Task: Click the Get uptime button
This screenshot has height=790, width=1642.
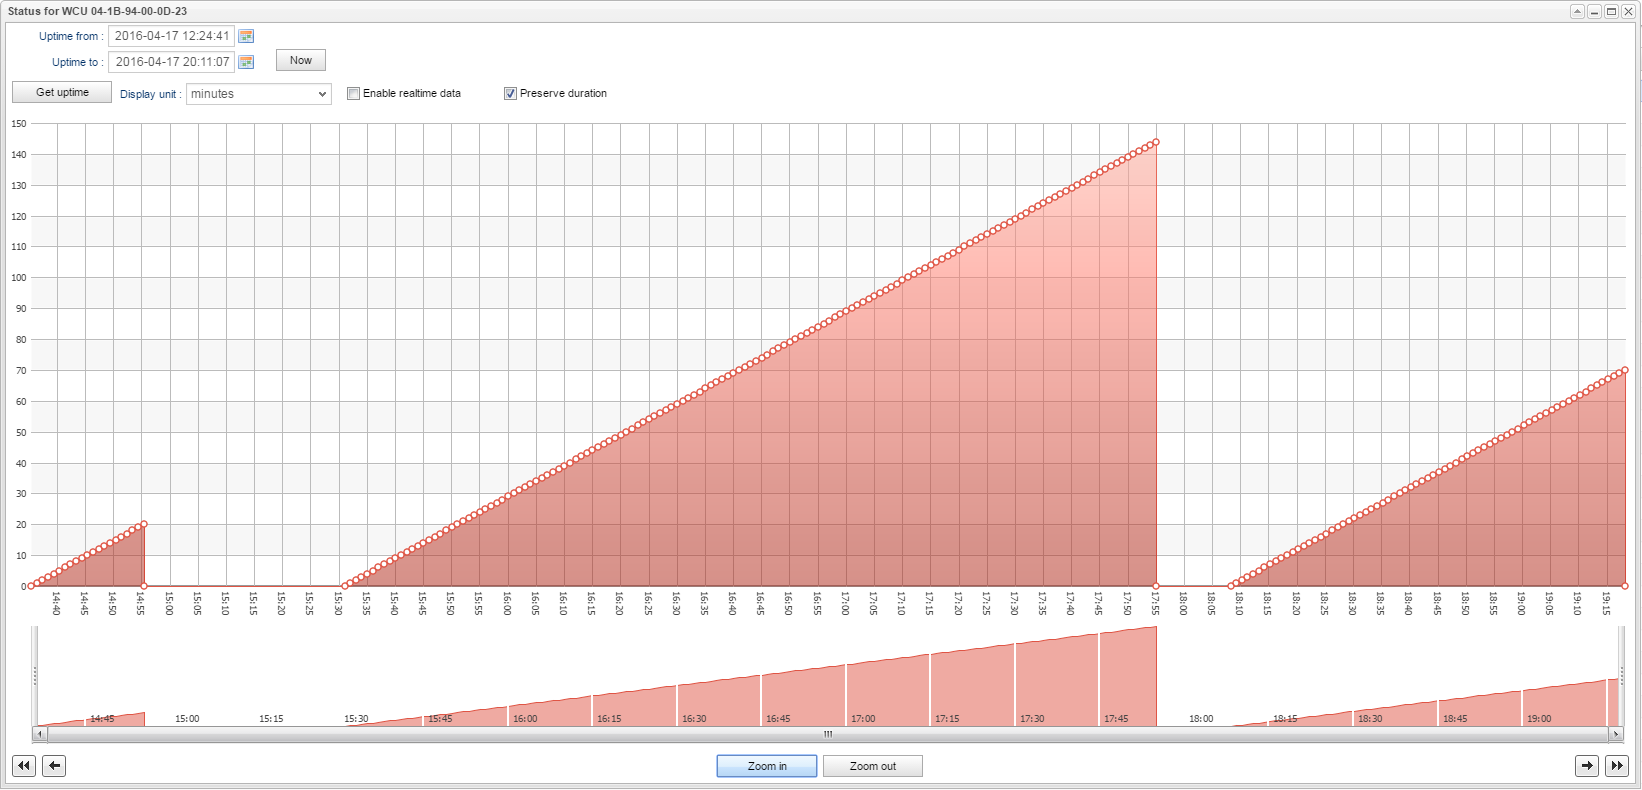Action: click(62, 93)
